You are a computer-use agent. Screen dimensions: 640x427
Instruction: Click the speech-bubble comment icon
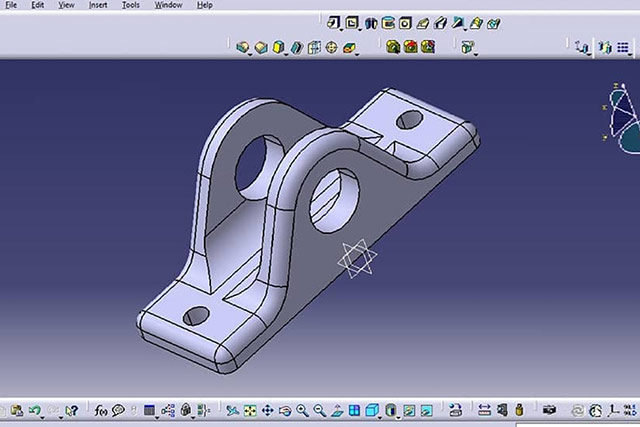click(x=118, y=410)
